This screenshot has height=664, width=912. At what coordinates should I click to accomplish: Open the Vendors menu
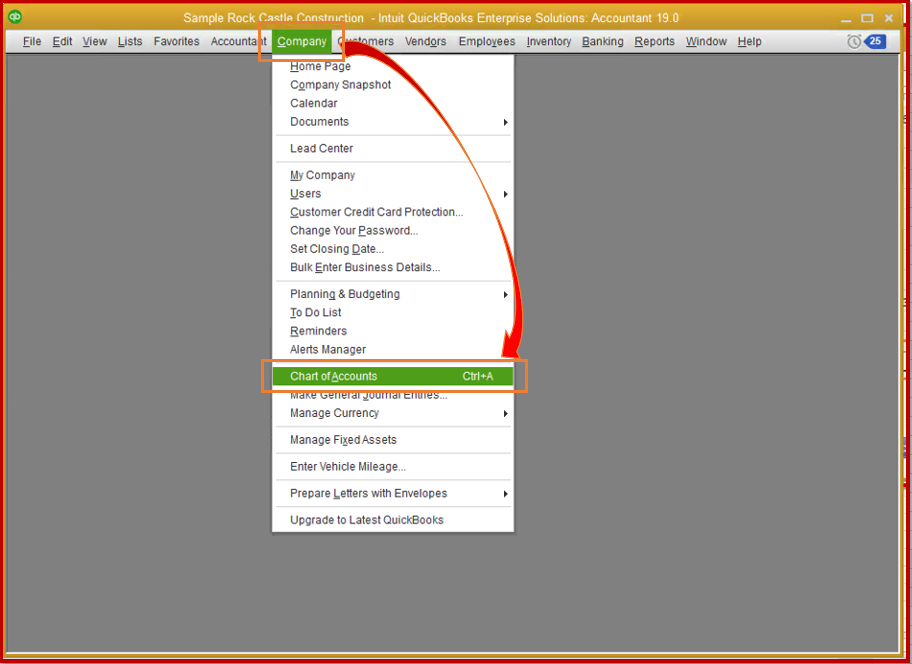(425, 41)
